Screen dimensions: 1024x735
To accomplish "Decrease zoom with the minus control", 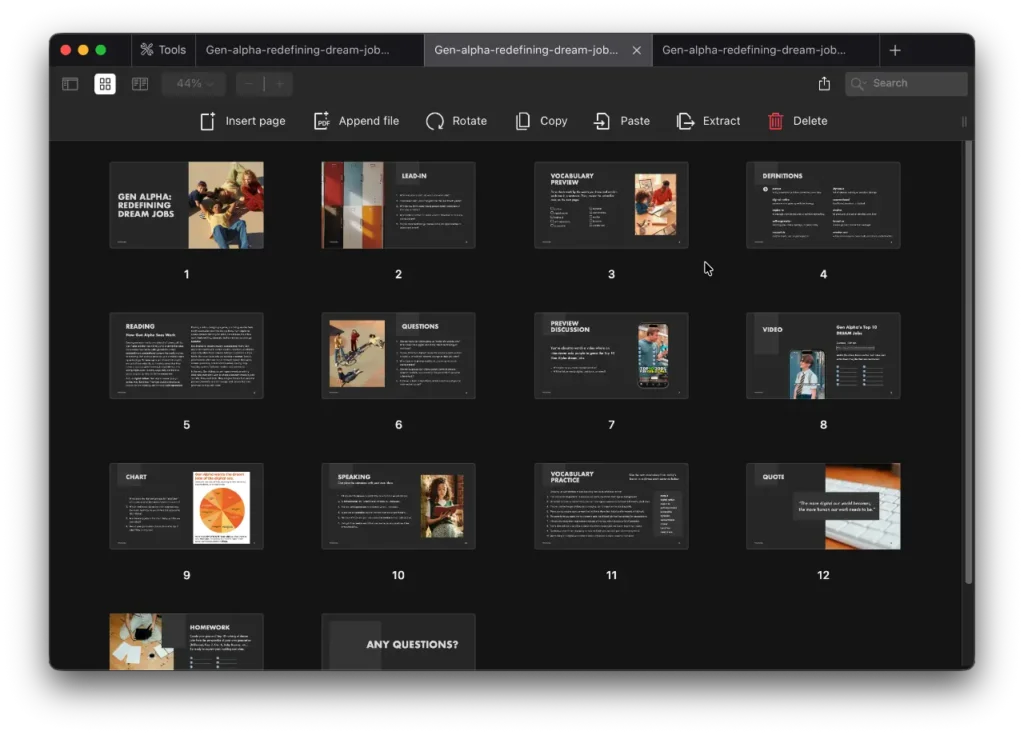I will click(248, 84).
